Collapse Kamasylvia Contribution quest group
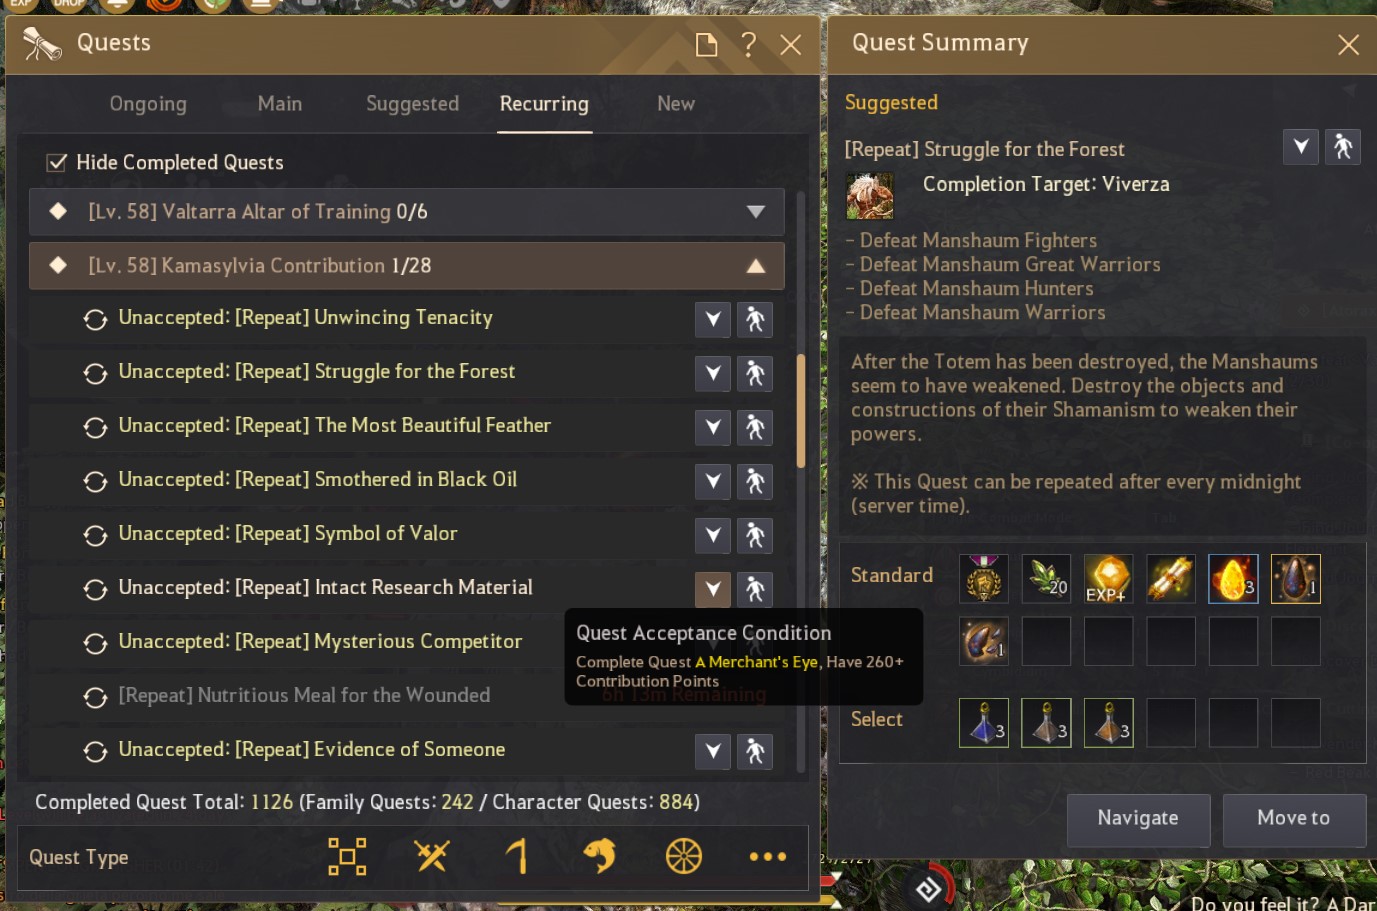 point(756,266)
